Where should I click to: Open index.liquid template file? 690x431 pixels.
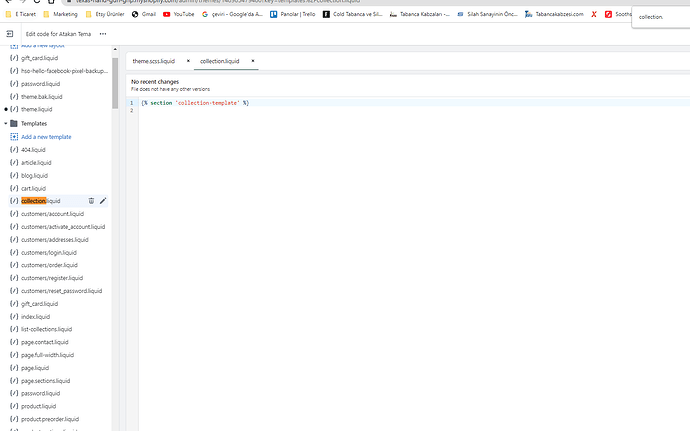(35, 317)
